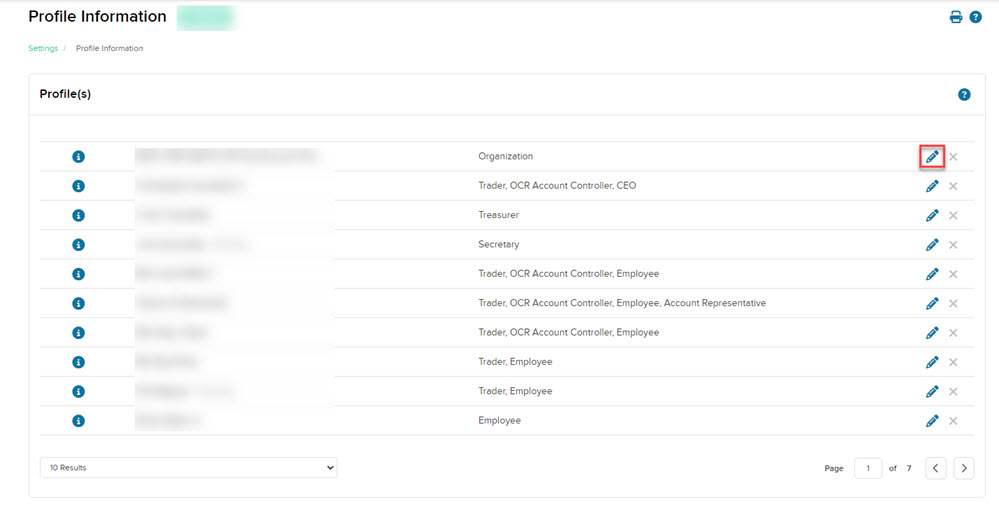The width and height of the screenshot is (999, 513).
Task: Edit the CEO profile row
Action: tap(932, 186)
